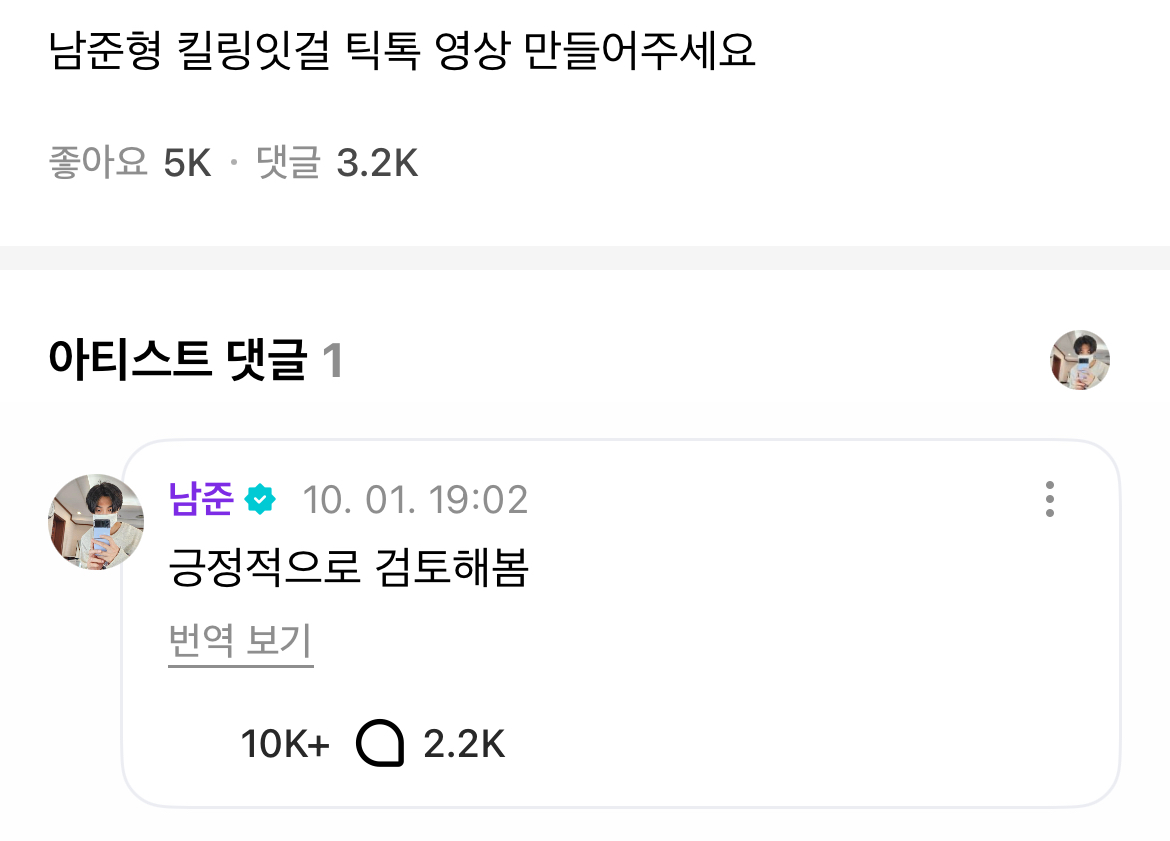Open the three-dot menu on 남준's comment
Image resolution: width=1170 pixels, height=841 pixels.
click(1049, 499)
